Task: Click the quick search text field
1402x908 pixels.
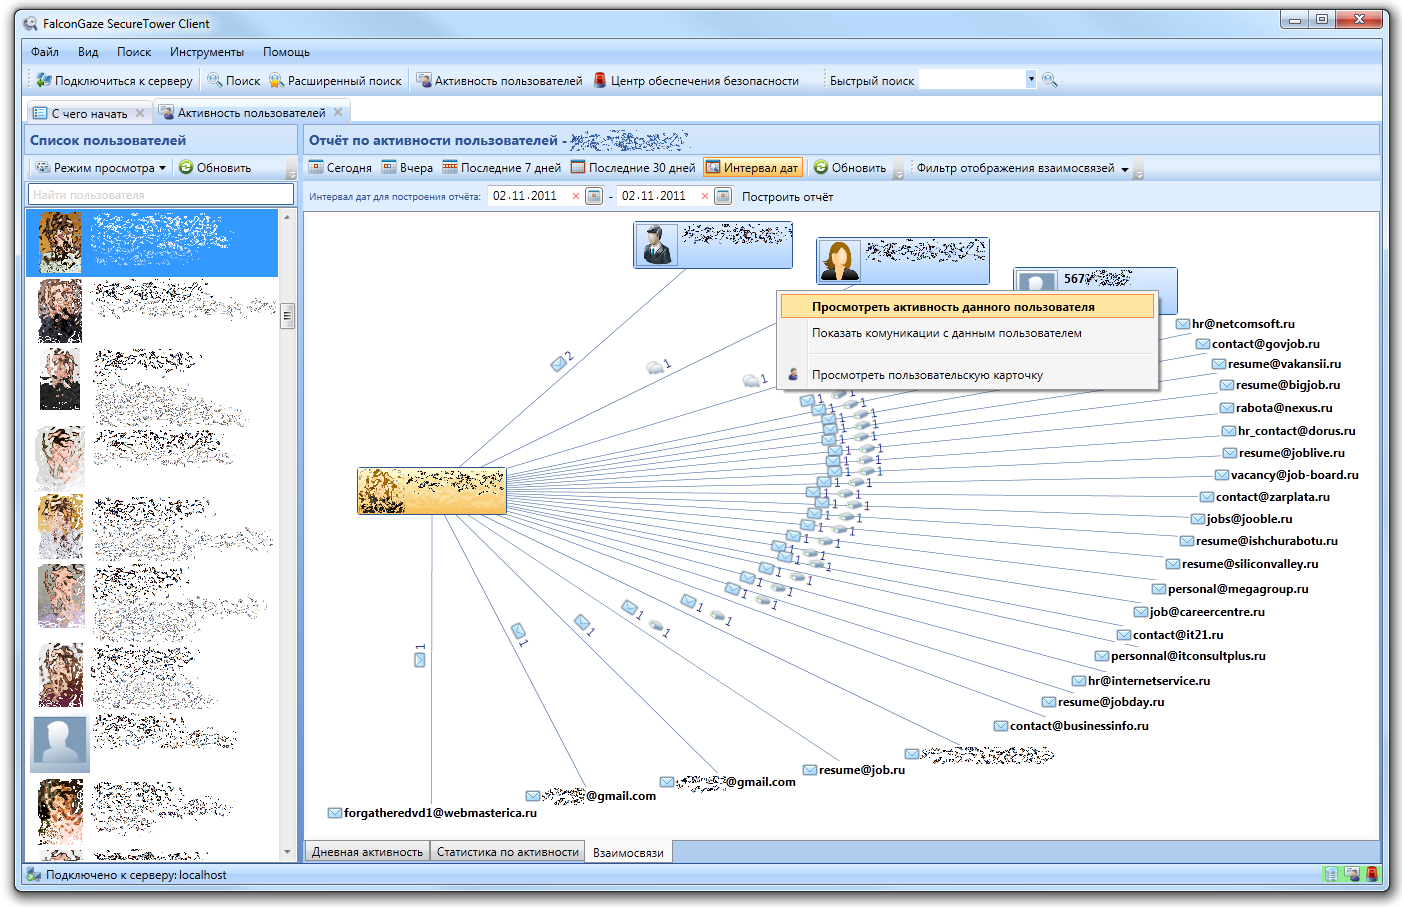Action: (x=972, y=80)
